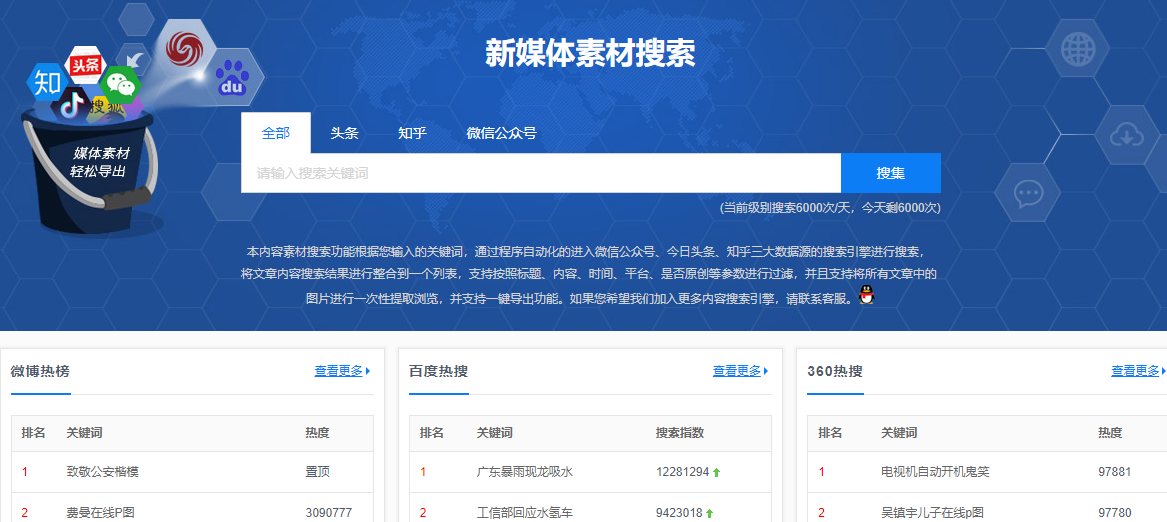Click keyword 工信部回应水氢车
Screen dimensions: 1167x522
(x=525, y=513)
